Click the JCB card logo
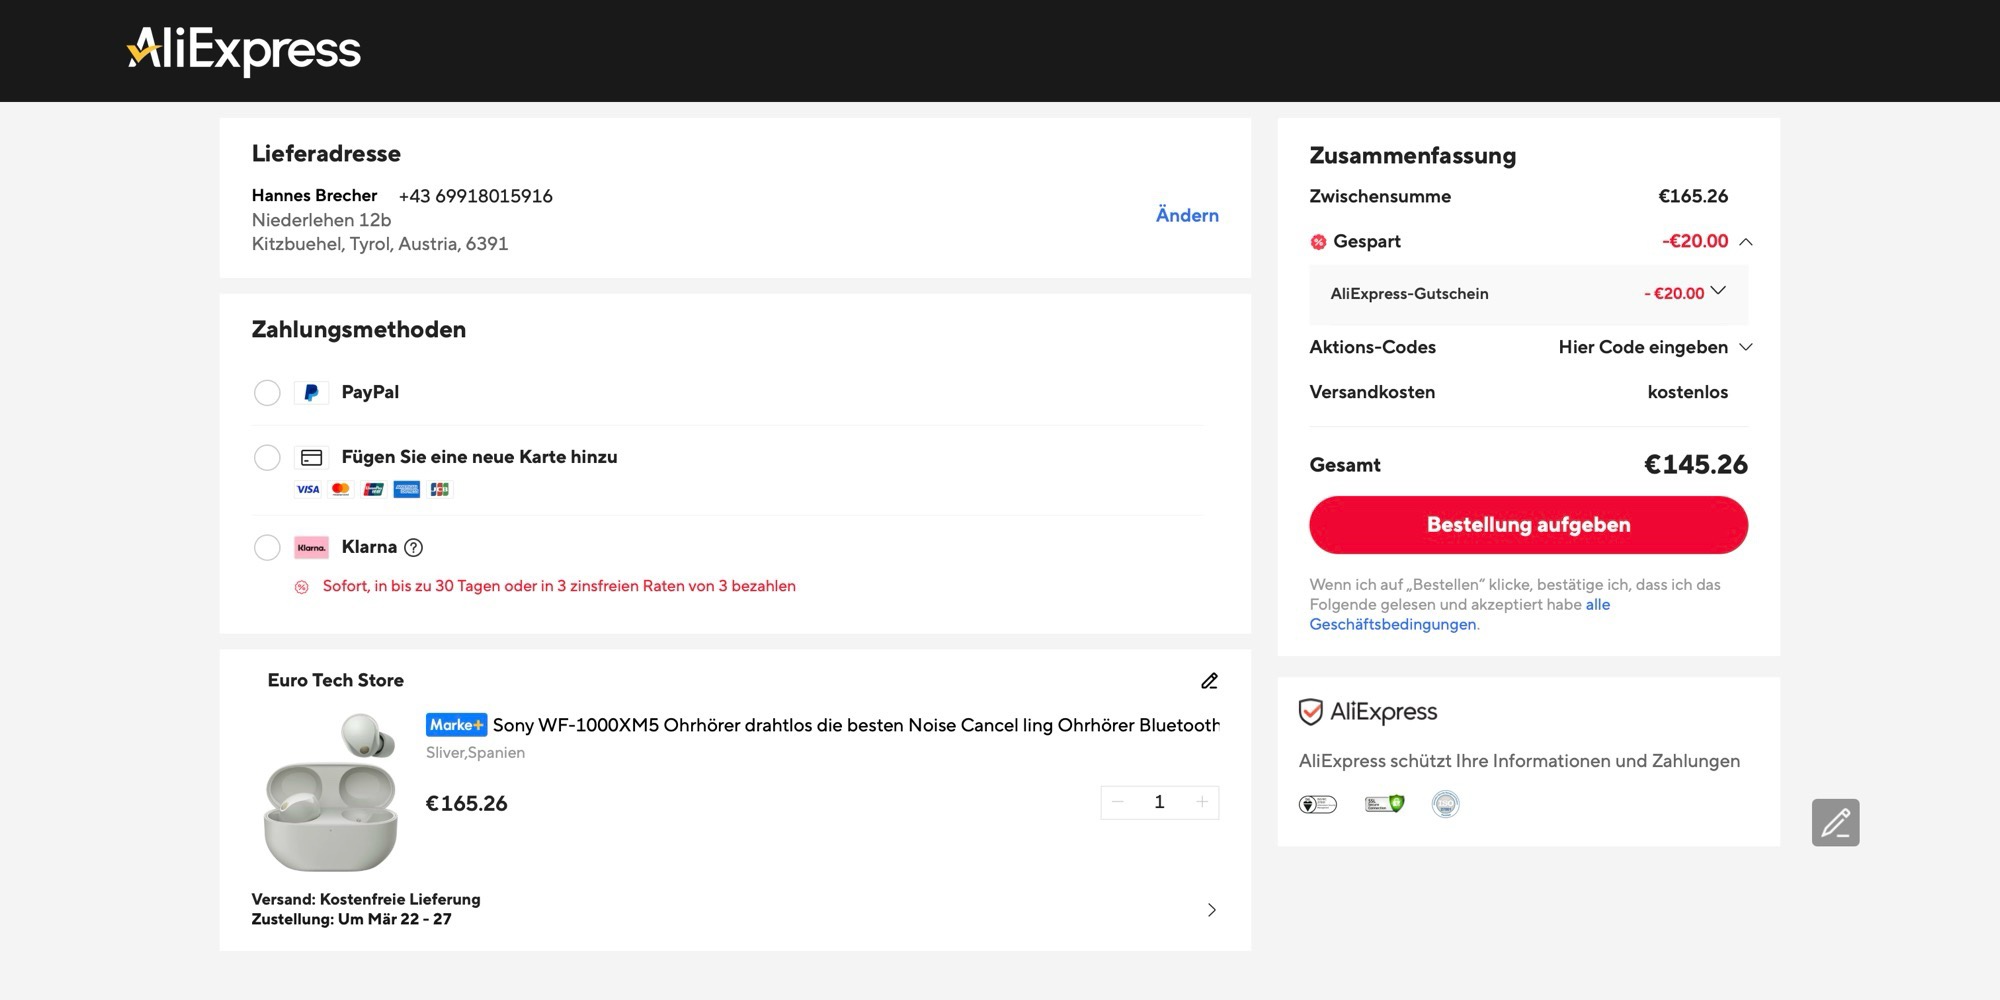This screenshot has height=1000, width=2000. [440, 489]
